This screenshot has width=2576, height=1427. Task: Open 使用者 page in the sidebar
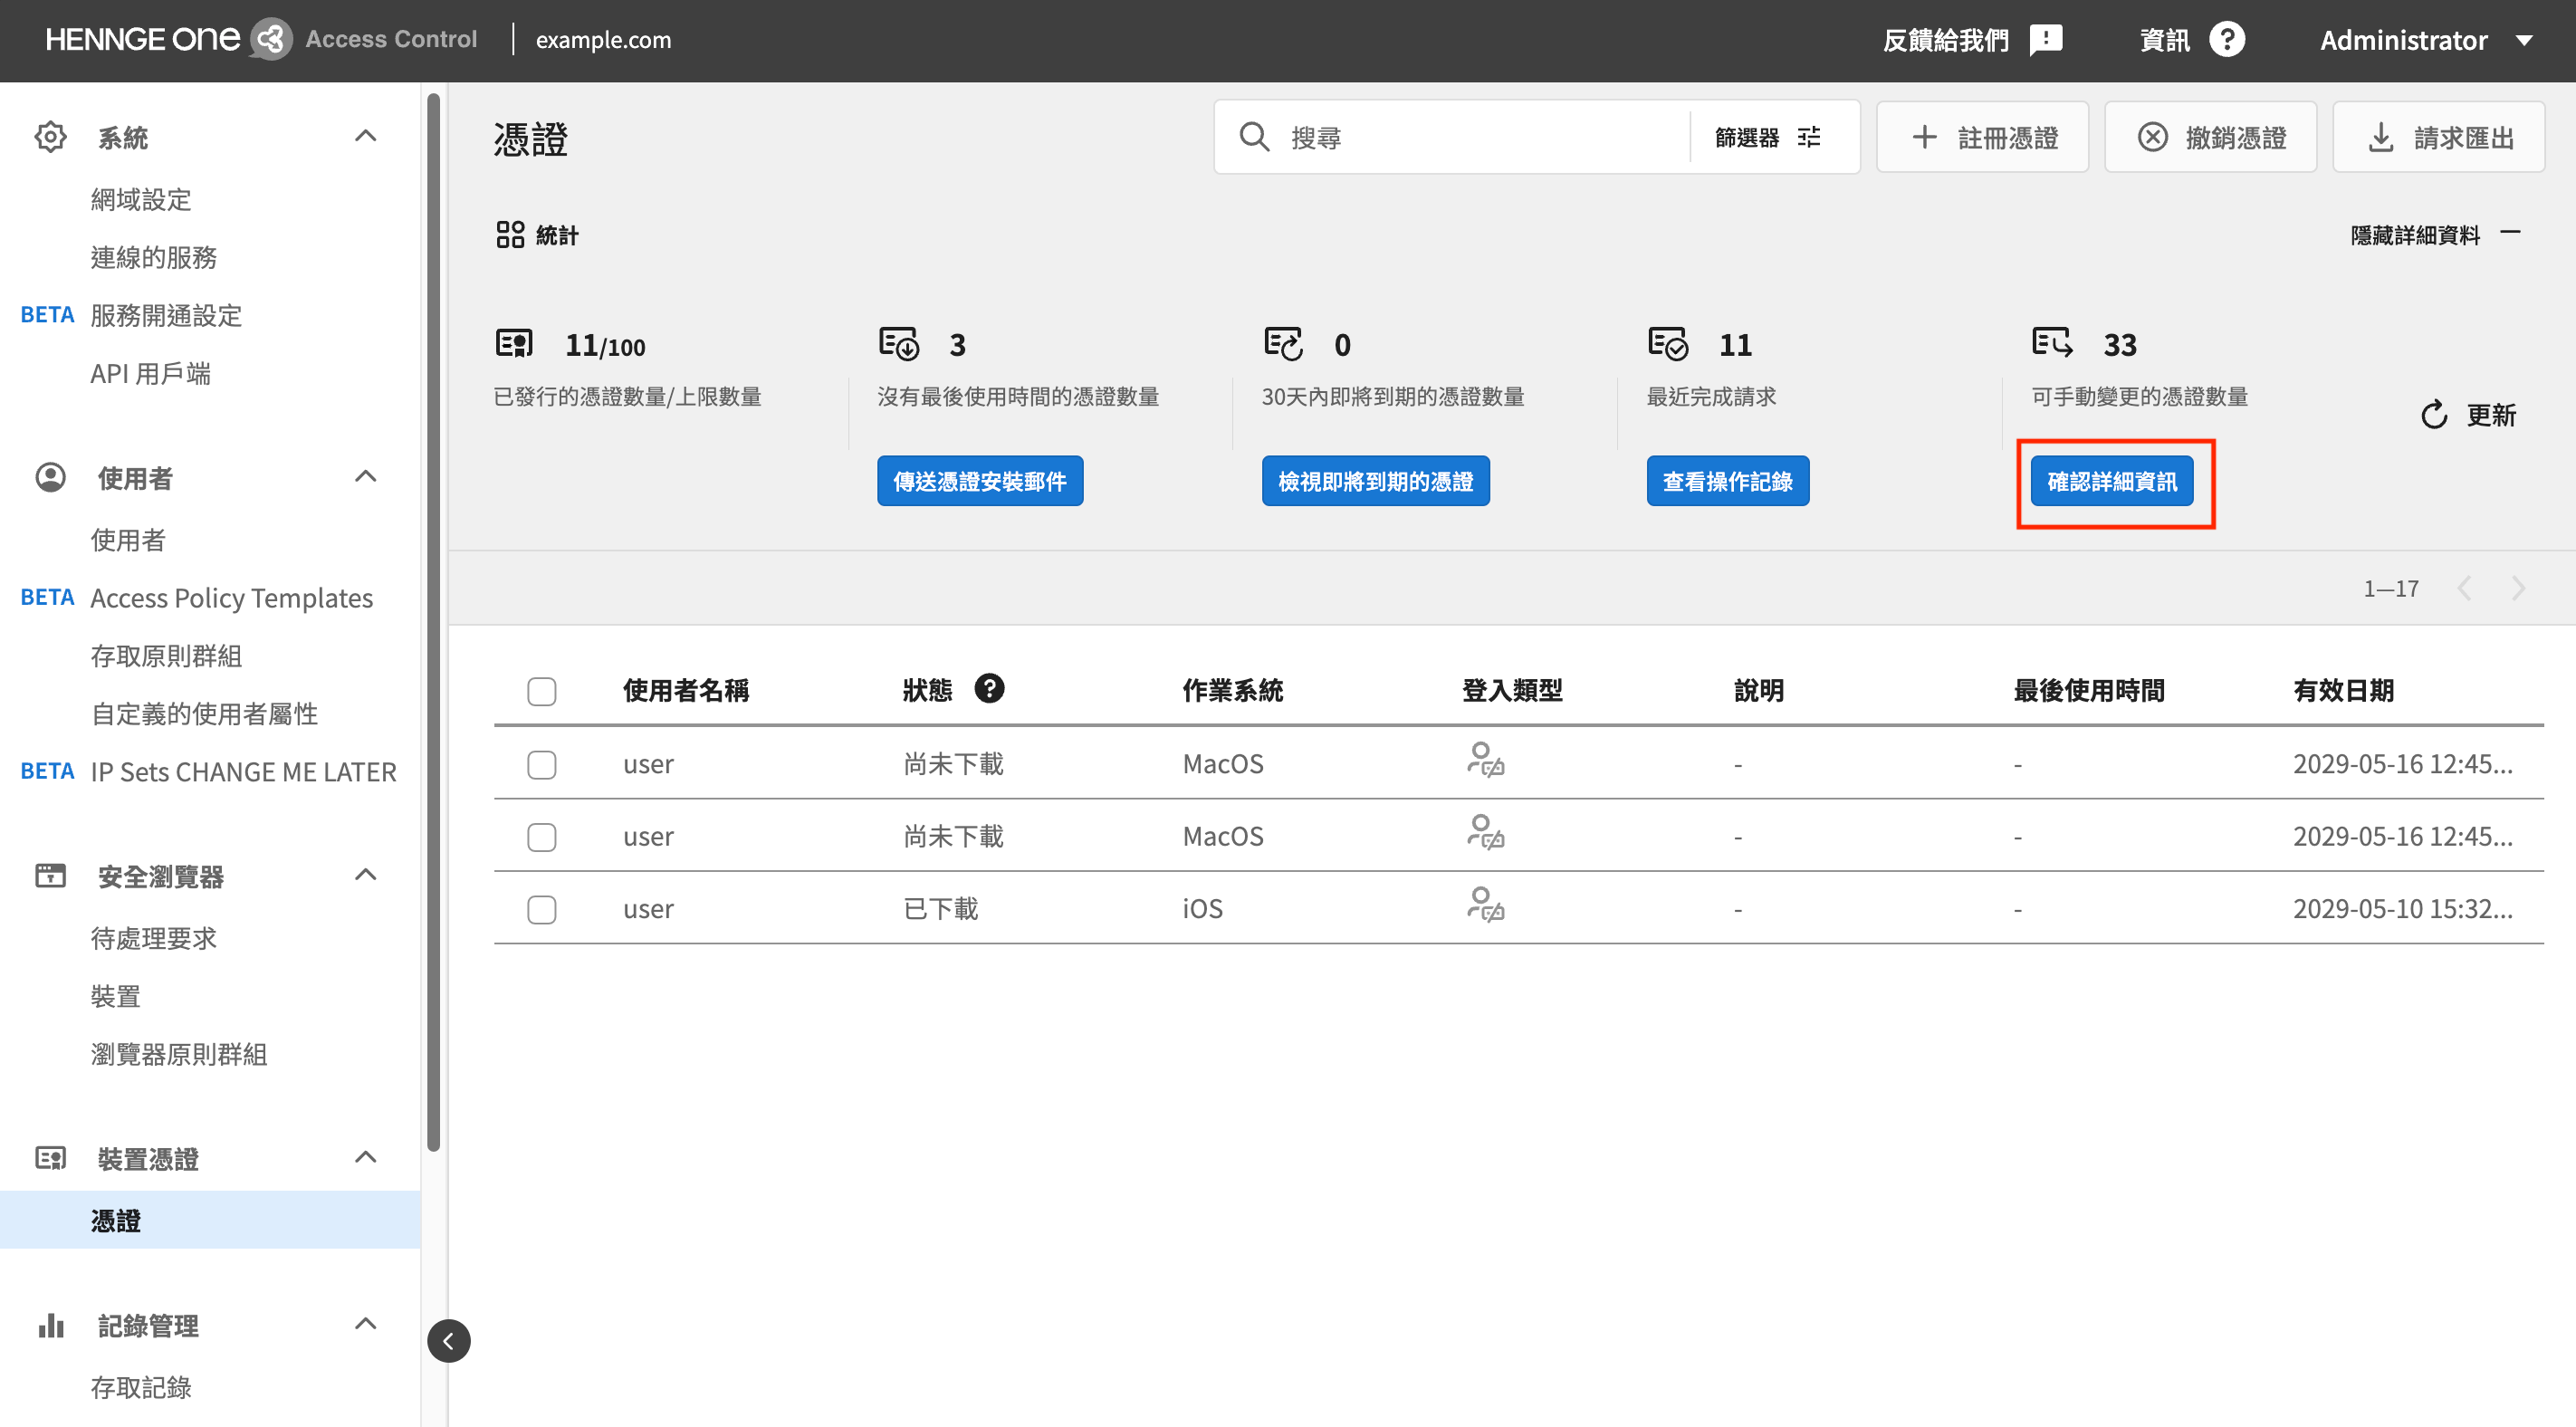[128, 540]
